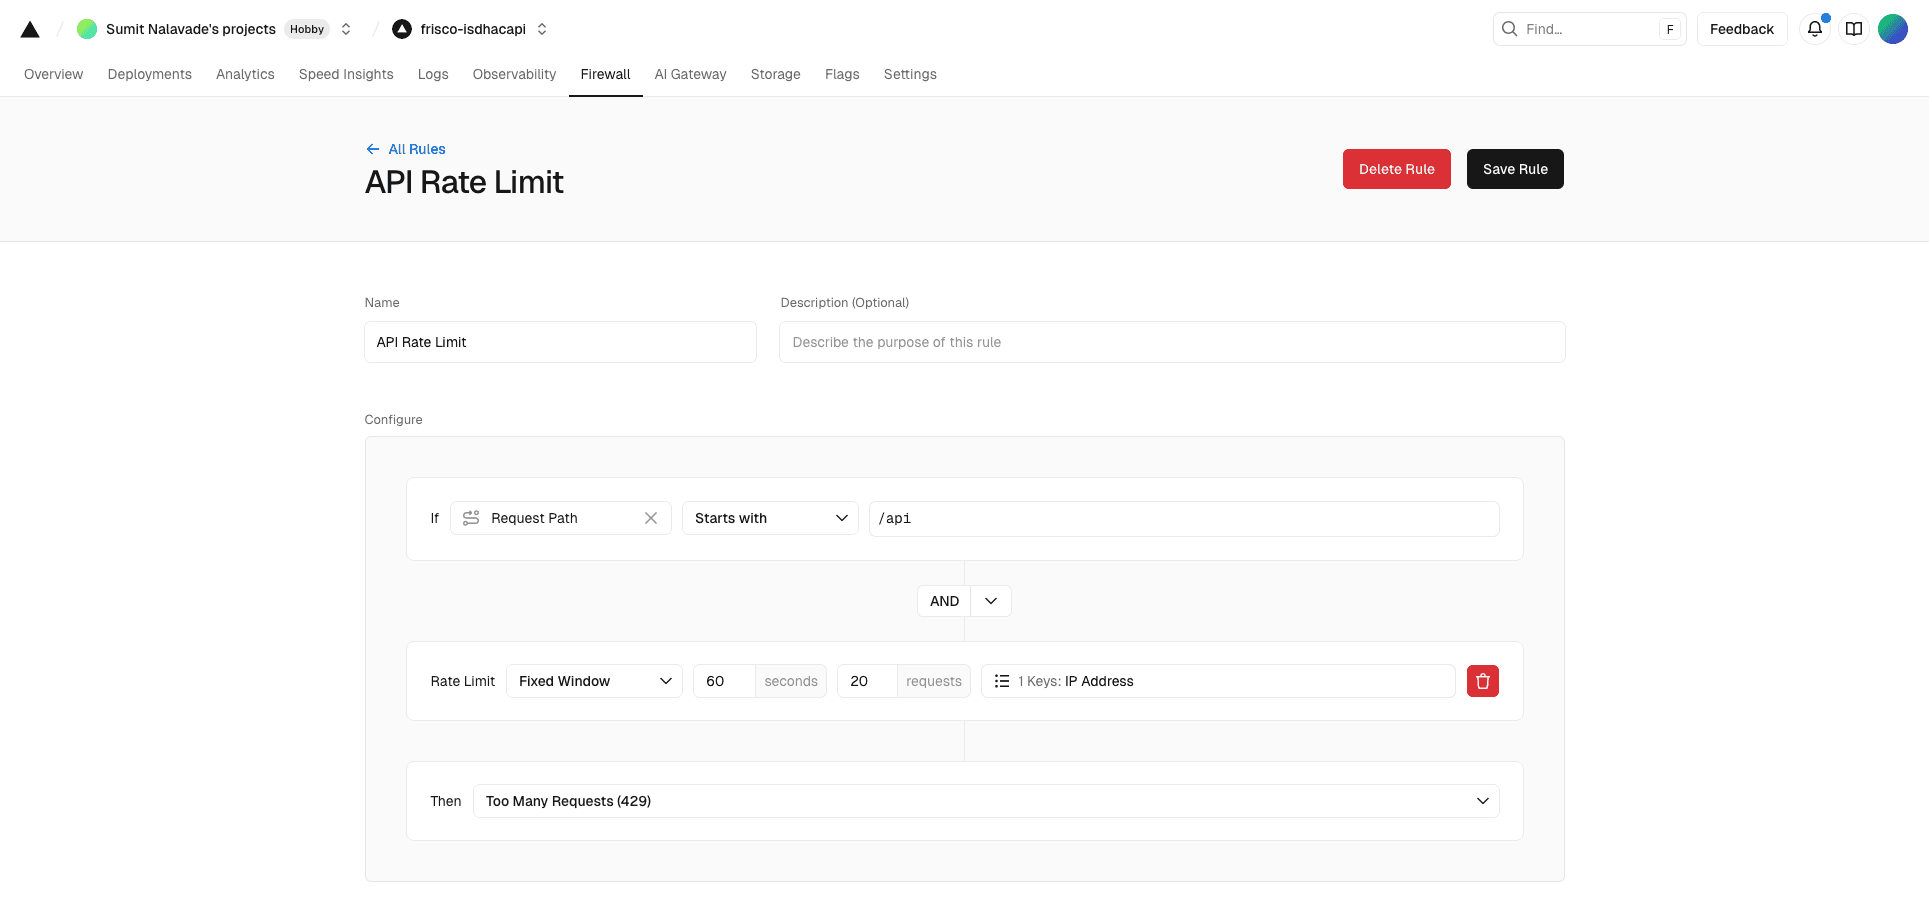Clear the Request Path condition field
The height and width of the screenshot is (921, 1929).
[651, 518]
